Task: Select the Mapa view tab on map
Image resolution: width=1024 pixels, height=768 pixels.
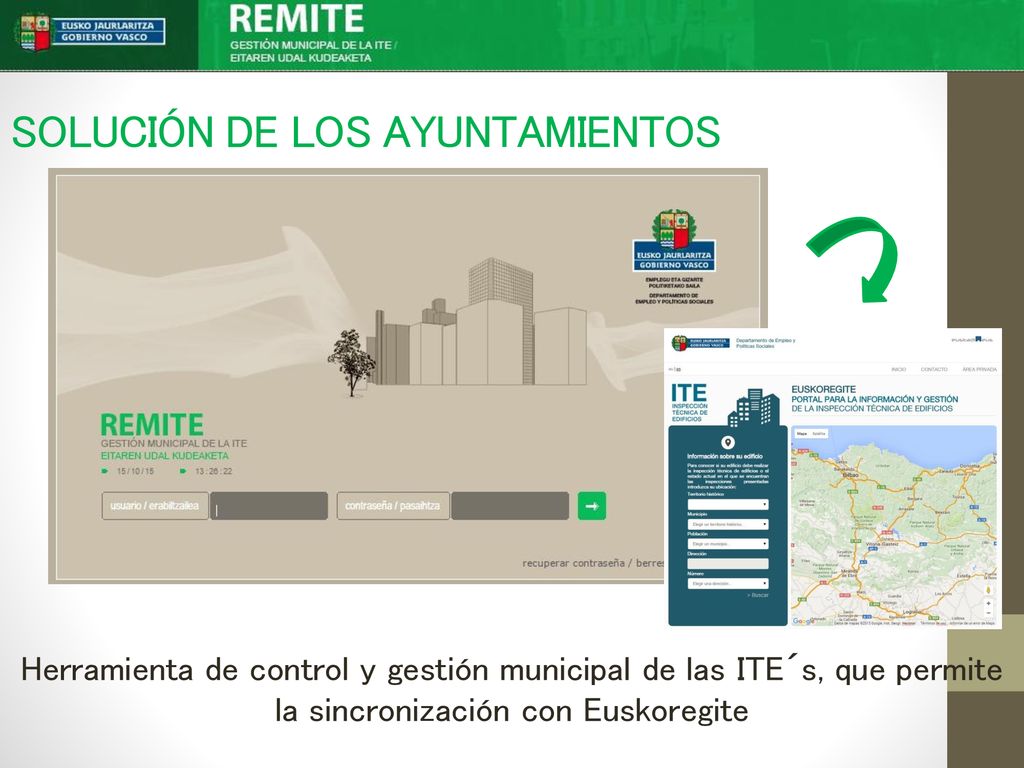Action: click(x=802, y=434)
